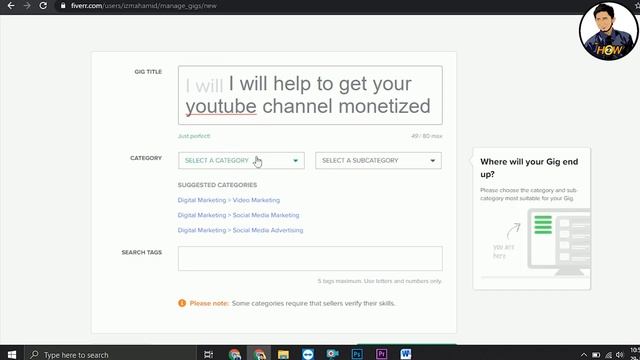Click the orange Please note info icon
Image resolution: width=640 pixels, height=360 pixels.
(182, 303)
